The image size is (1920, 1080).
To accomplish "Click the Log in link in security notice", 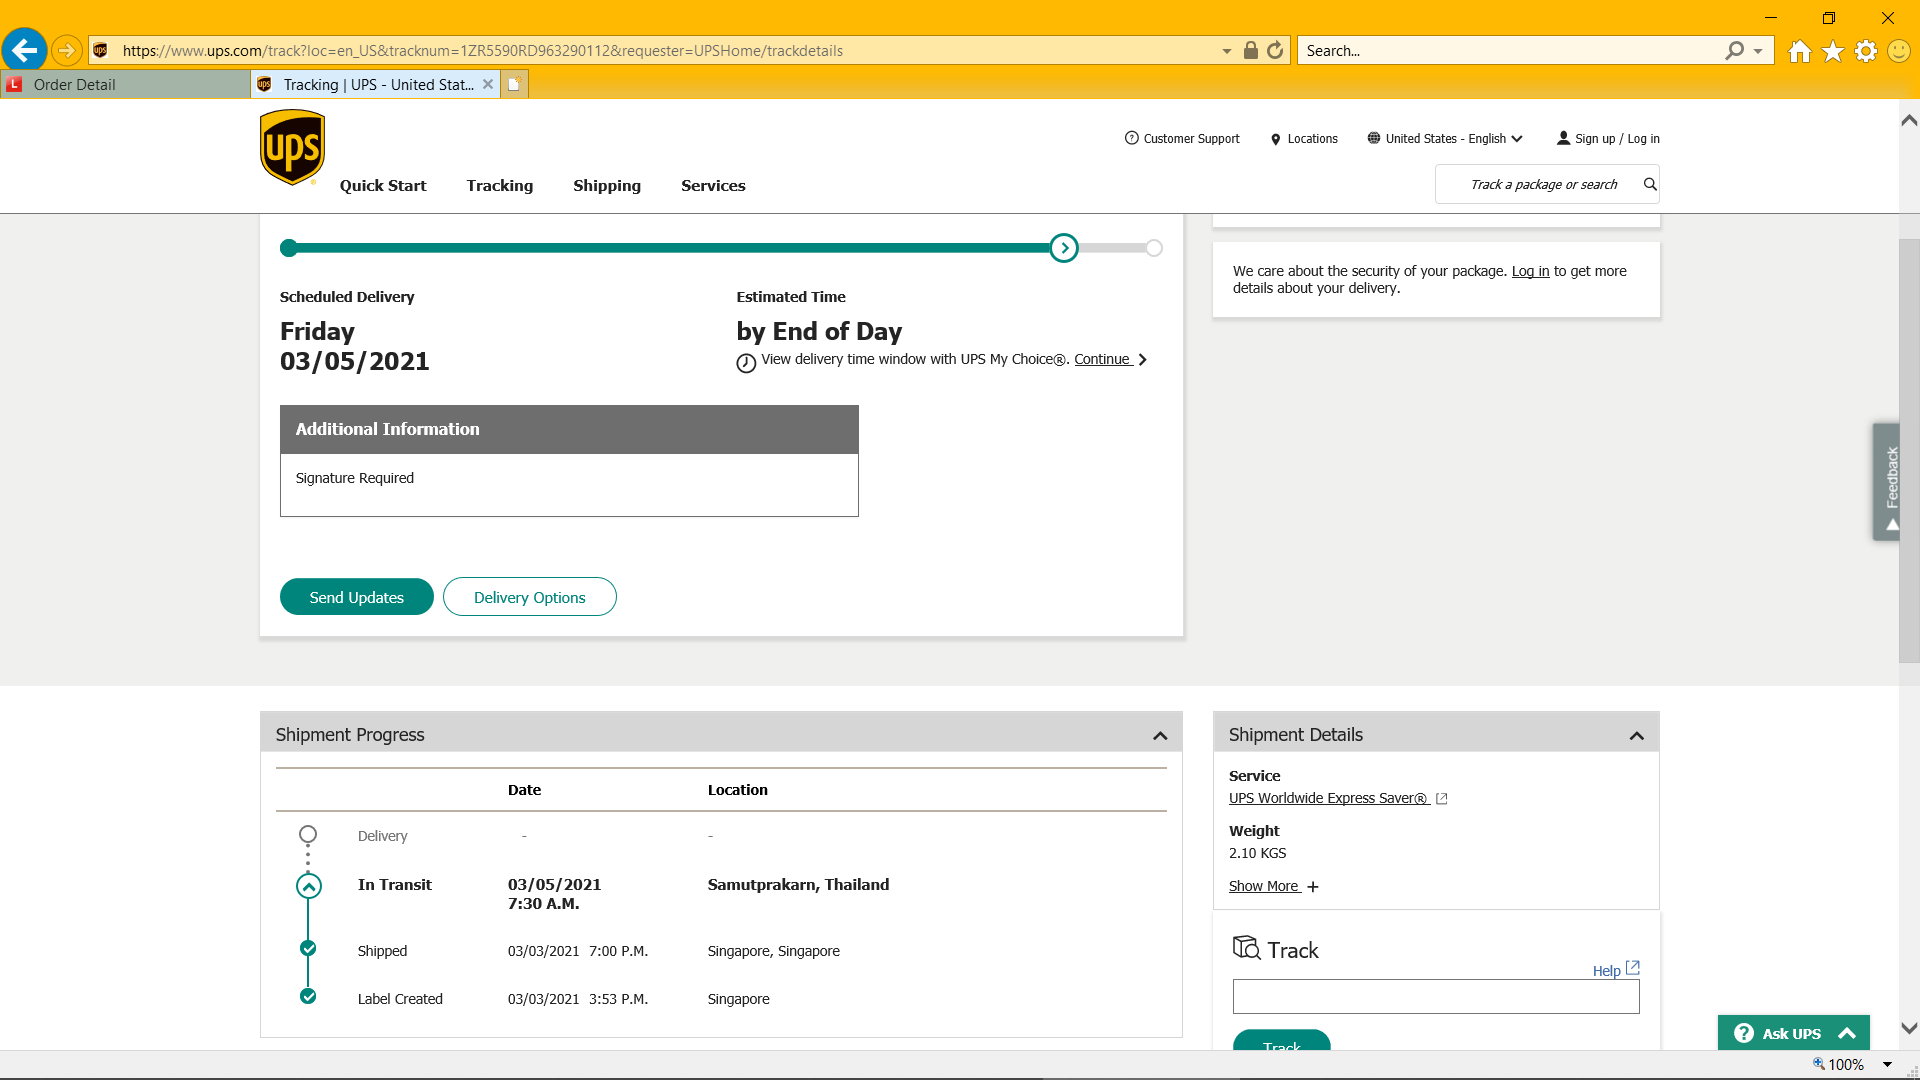I will 1530,271.
